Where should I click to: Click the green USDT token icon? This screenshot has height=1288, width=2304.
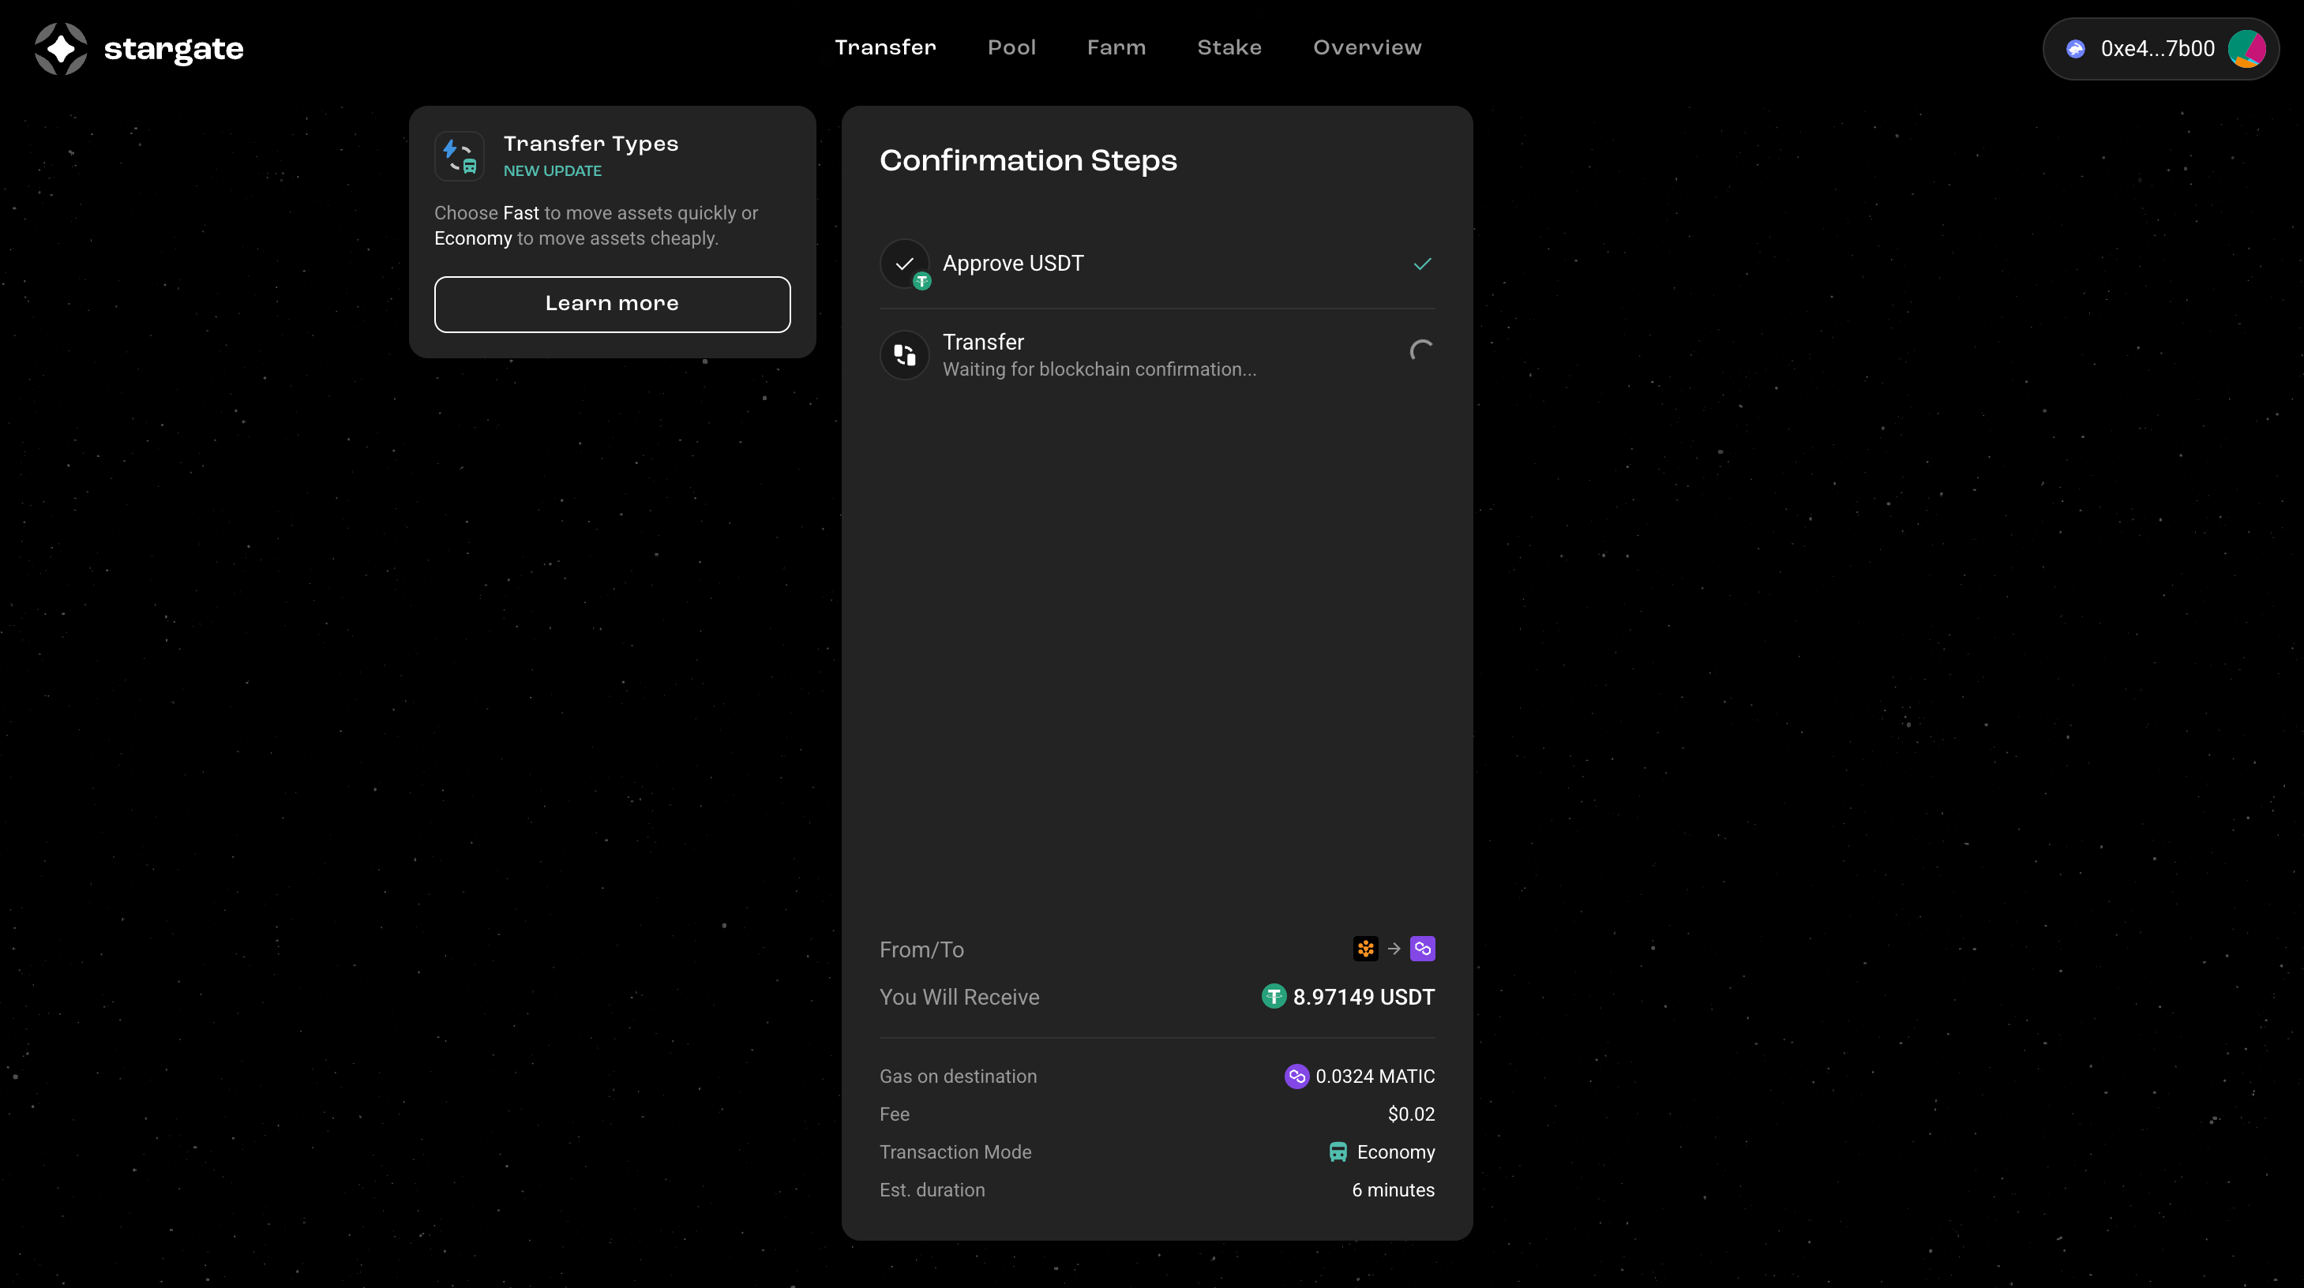pyautogui.click(x=1273, y=996)
